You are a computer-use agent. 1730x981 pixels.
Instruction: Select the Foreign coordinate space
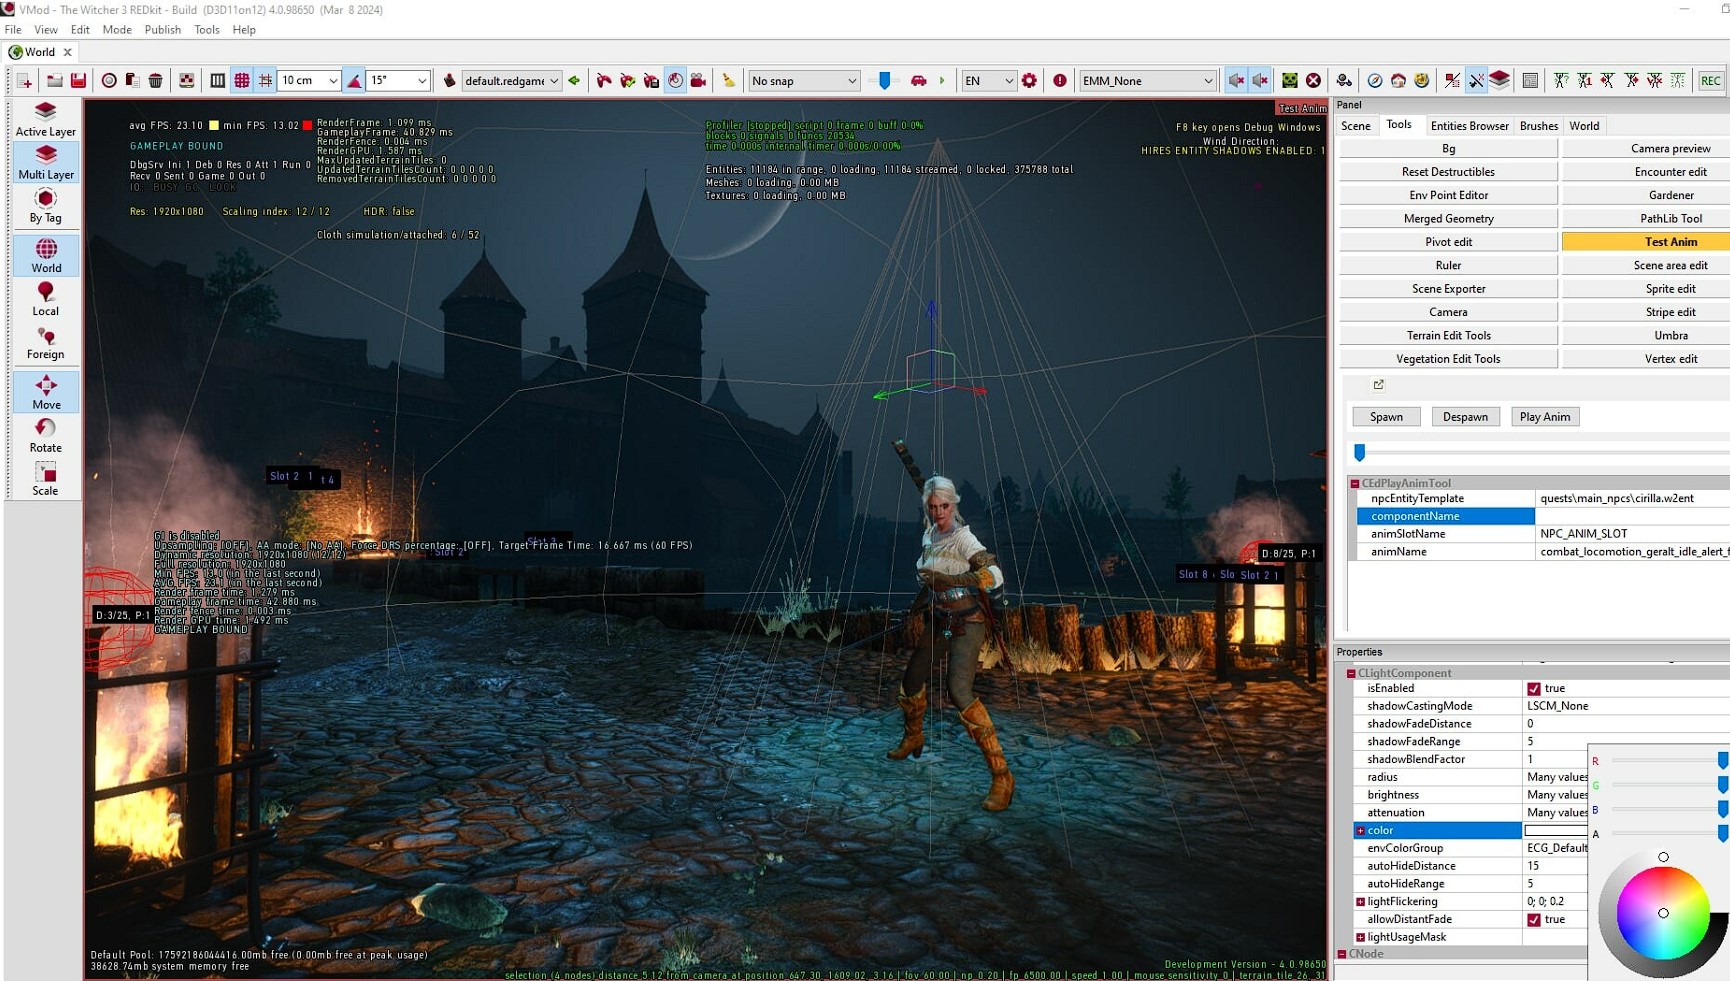(46, 342)
